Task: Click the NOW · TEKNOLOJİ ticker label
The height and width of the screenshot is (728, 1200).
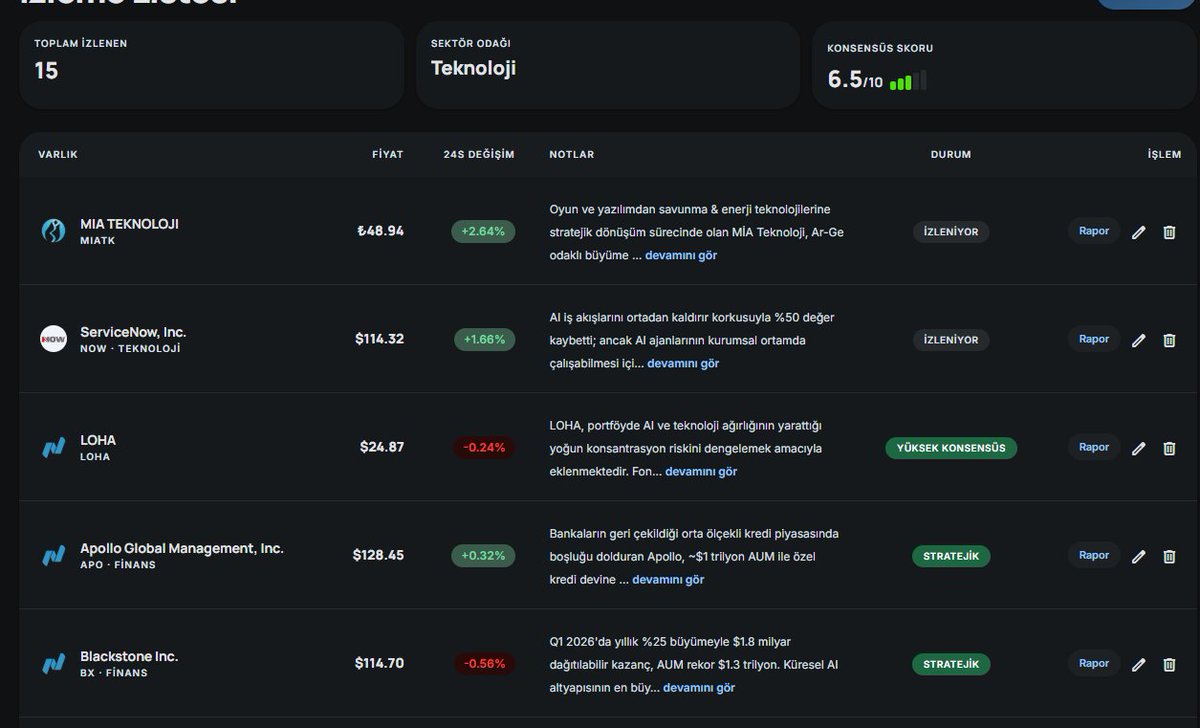Action: point(130,349)
